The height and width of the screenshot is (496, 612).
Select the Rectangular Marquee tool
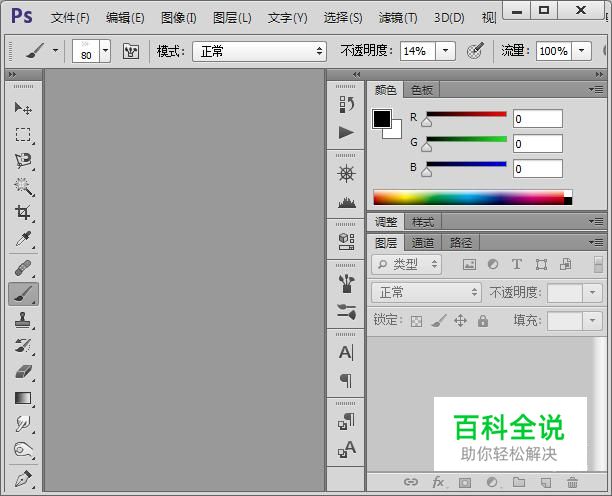coord(23,135)
